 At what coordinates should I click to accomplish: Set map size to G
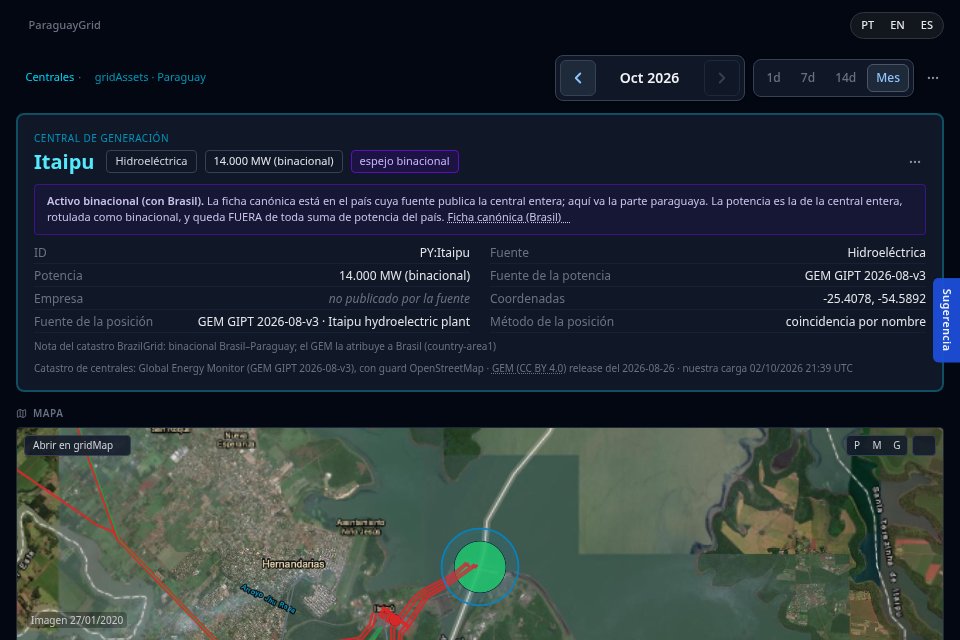point(897,445)
